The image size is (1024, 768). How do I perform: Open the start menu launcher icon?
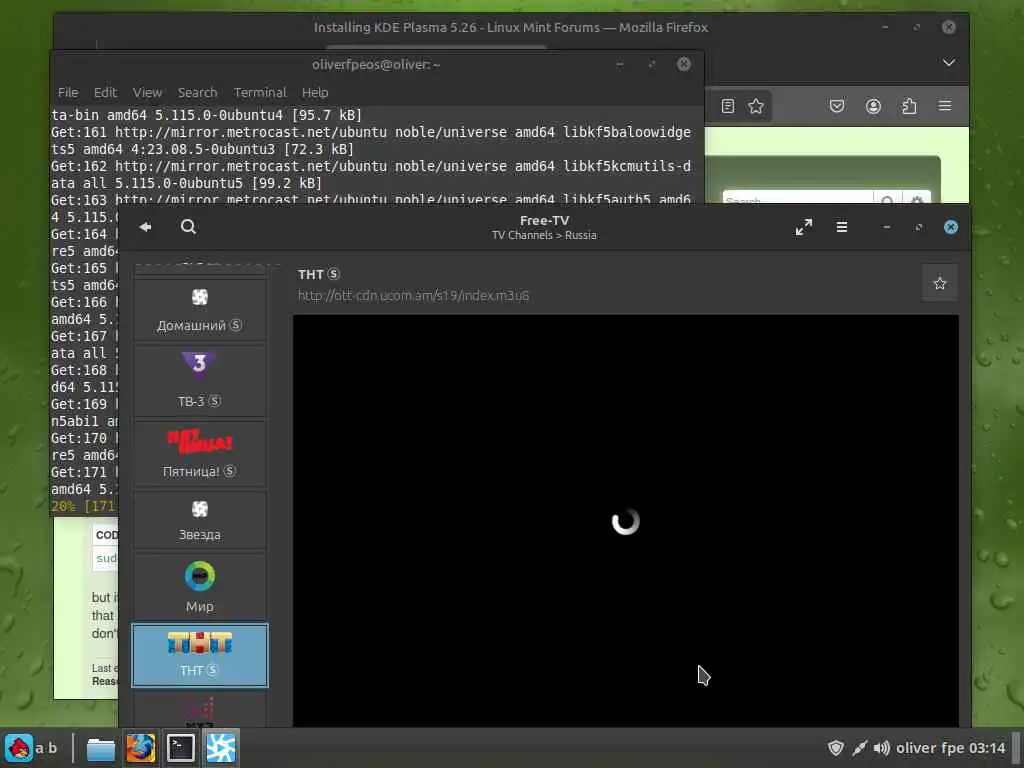19,748
